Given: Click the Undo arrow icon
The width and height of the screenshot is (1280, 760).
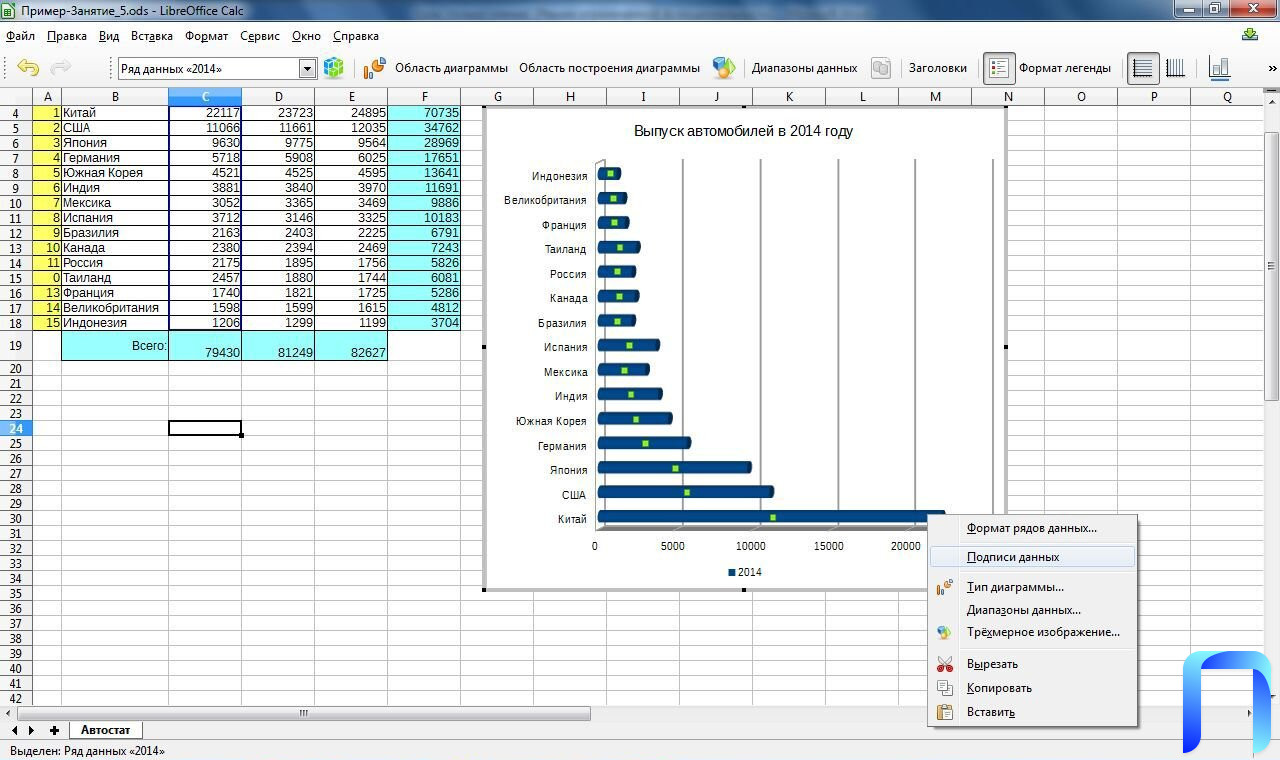Looking at the screenshot, I should (x=28, y=68).
